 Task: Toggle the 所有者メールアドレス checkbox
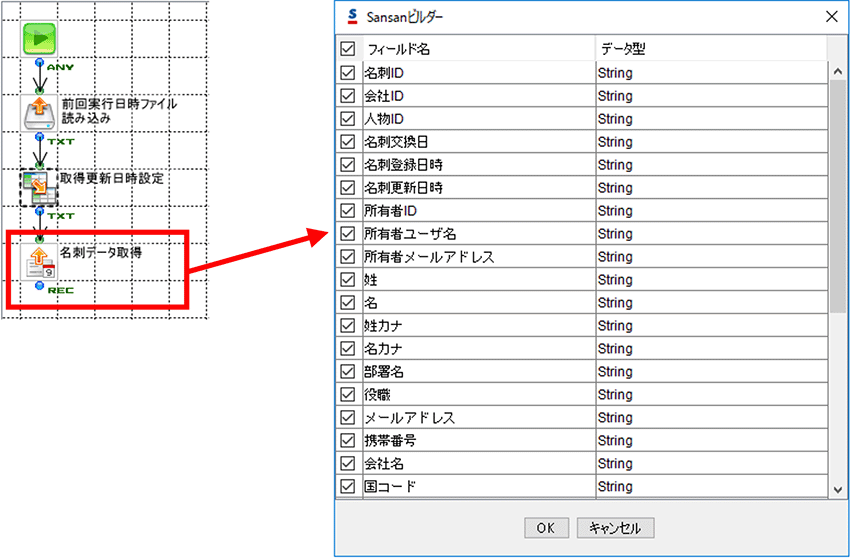[347, 256]
